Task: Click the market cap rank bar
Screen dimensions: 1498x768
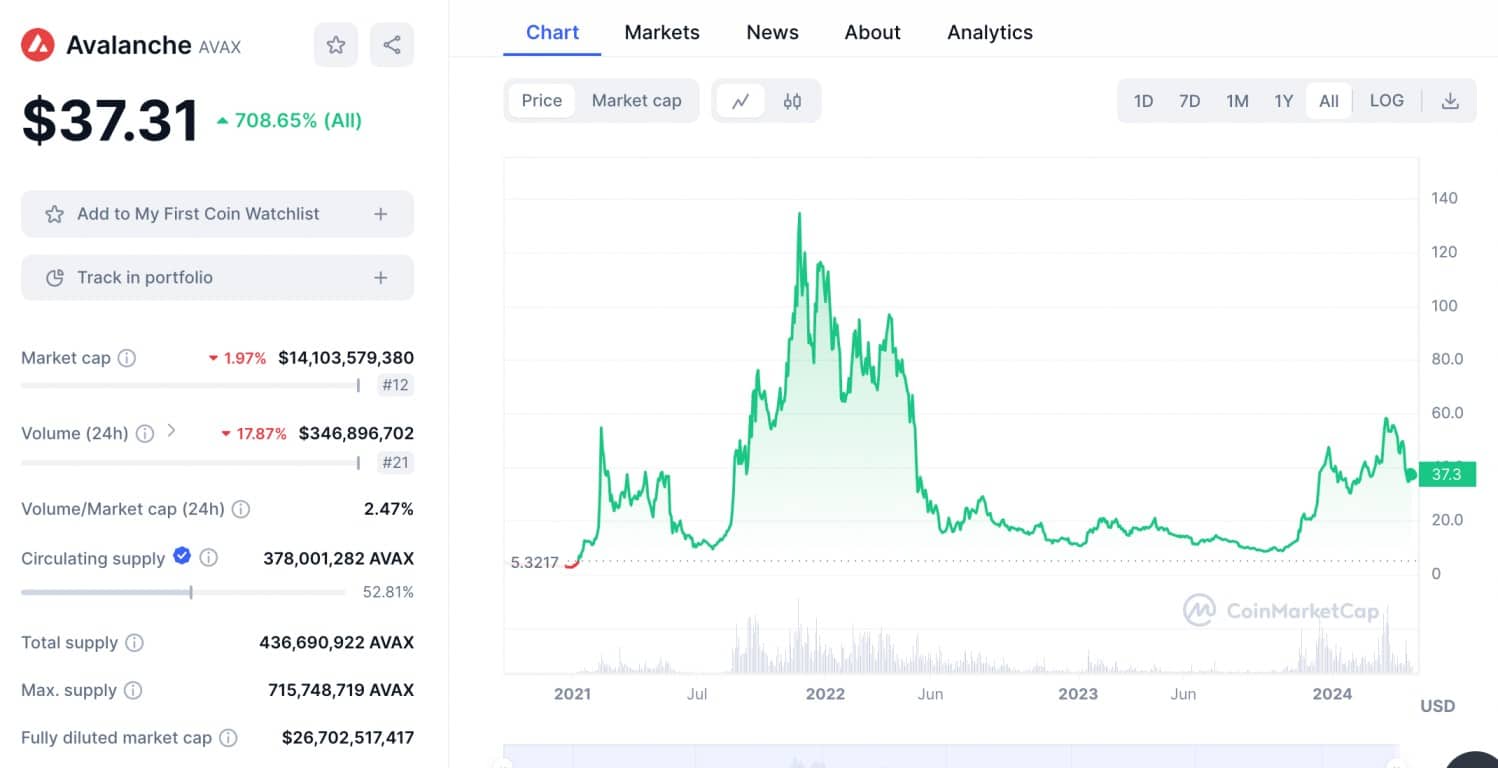Action: (x=190, y=385)
